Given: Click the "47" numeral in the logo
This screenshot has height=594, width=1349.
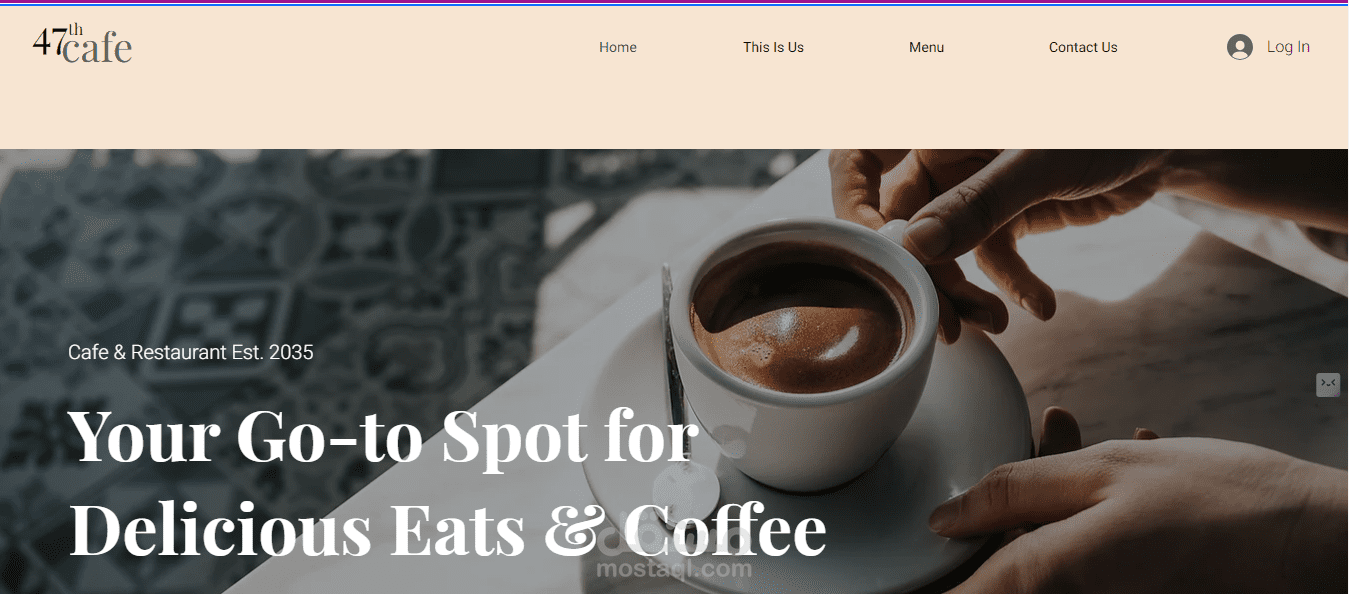Looking at the screenshot, I should [50, 41].
